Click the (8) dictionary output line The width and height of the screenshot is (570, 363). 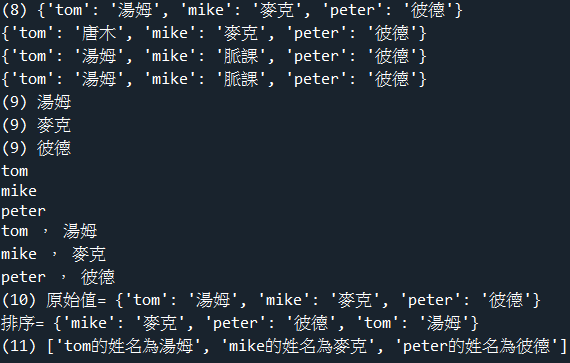click(232, 10)
